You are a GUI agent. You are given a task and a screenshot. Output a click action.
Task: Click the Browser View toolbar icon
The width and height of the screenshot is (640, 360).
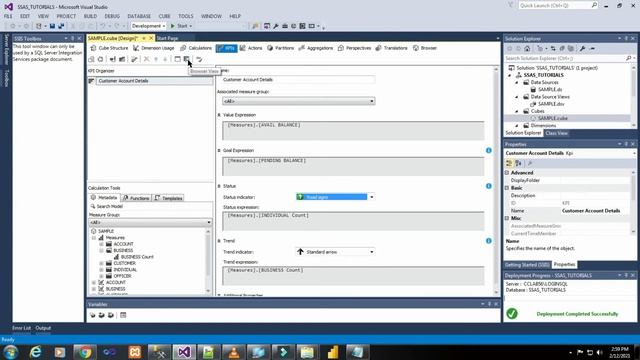[x=187, y=59]
